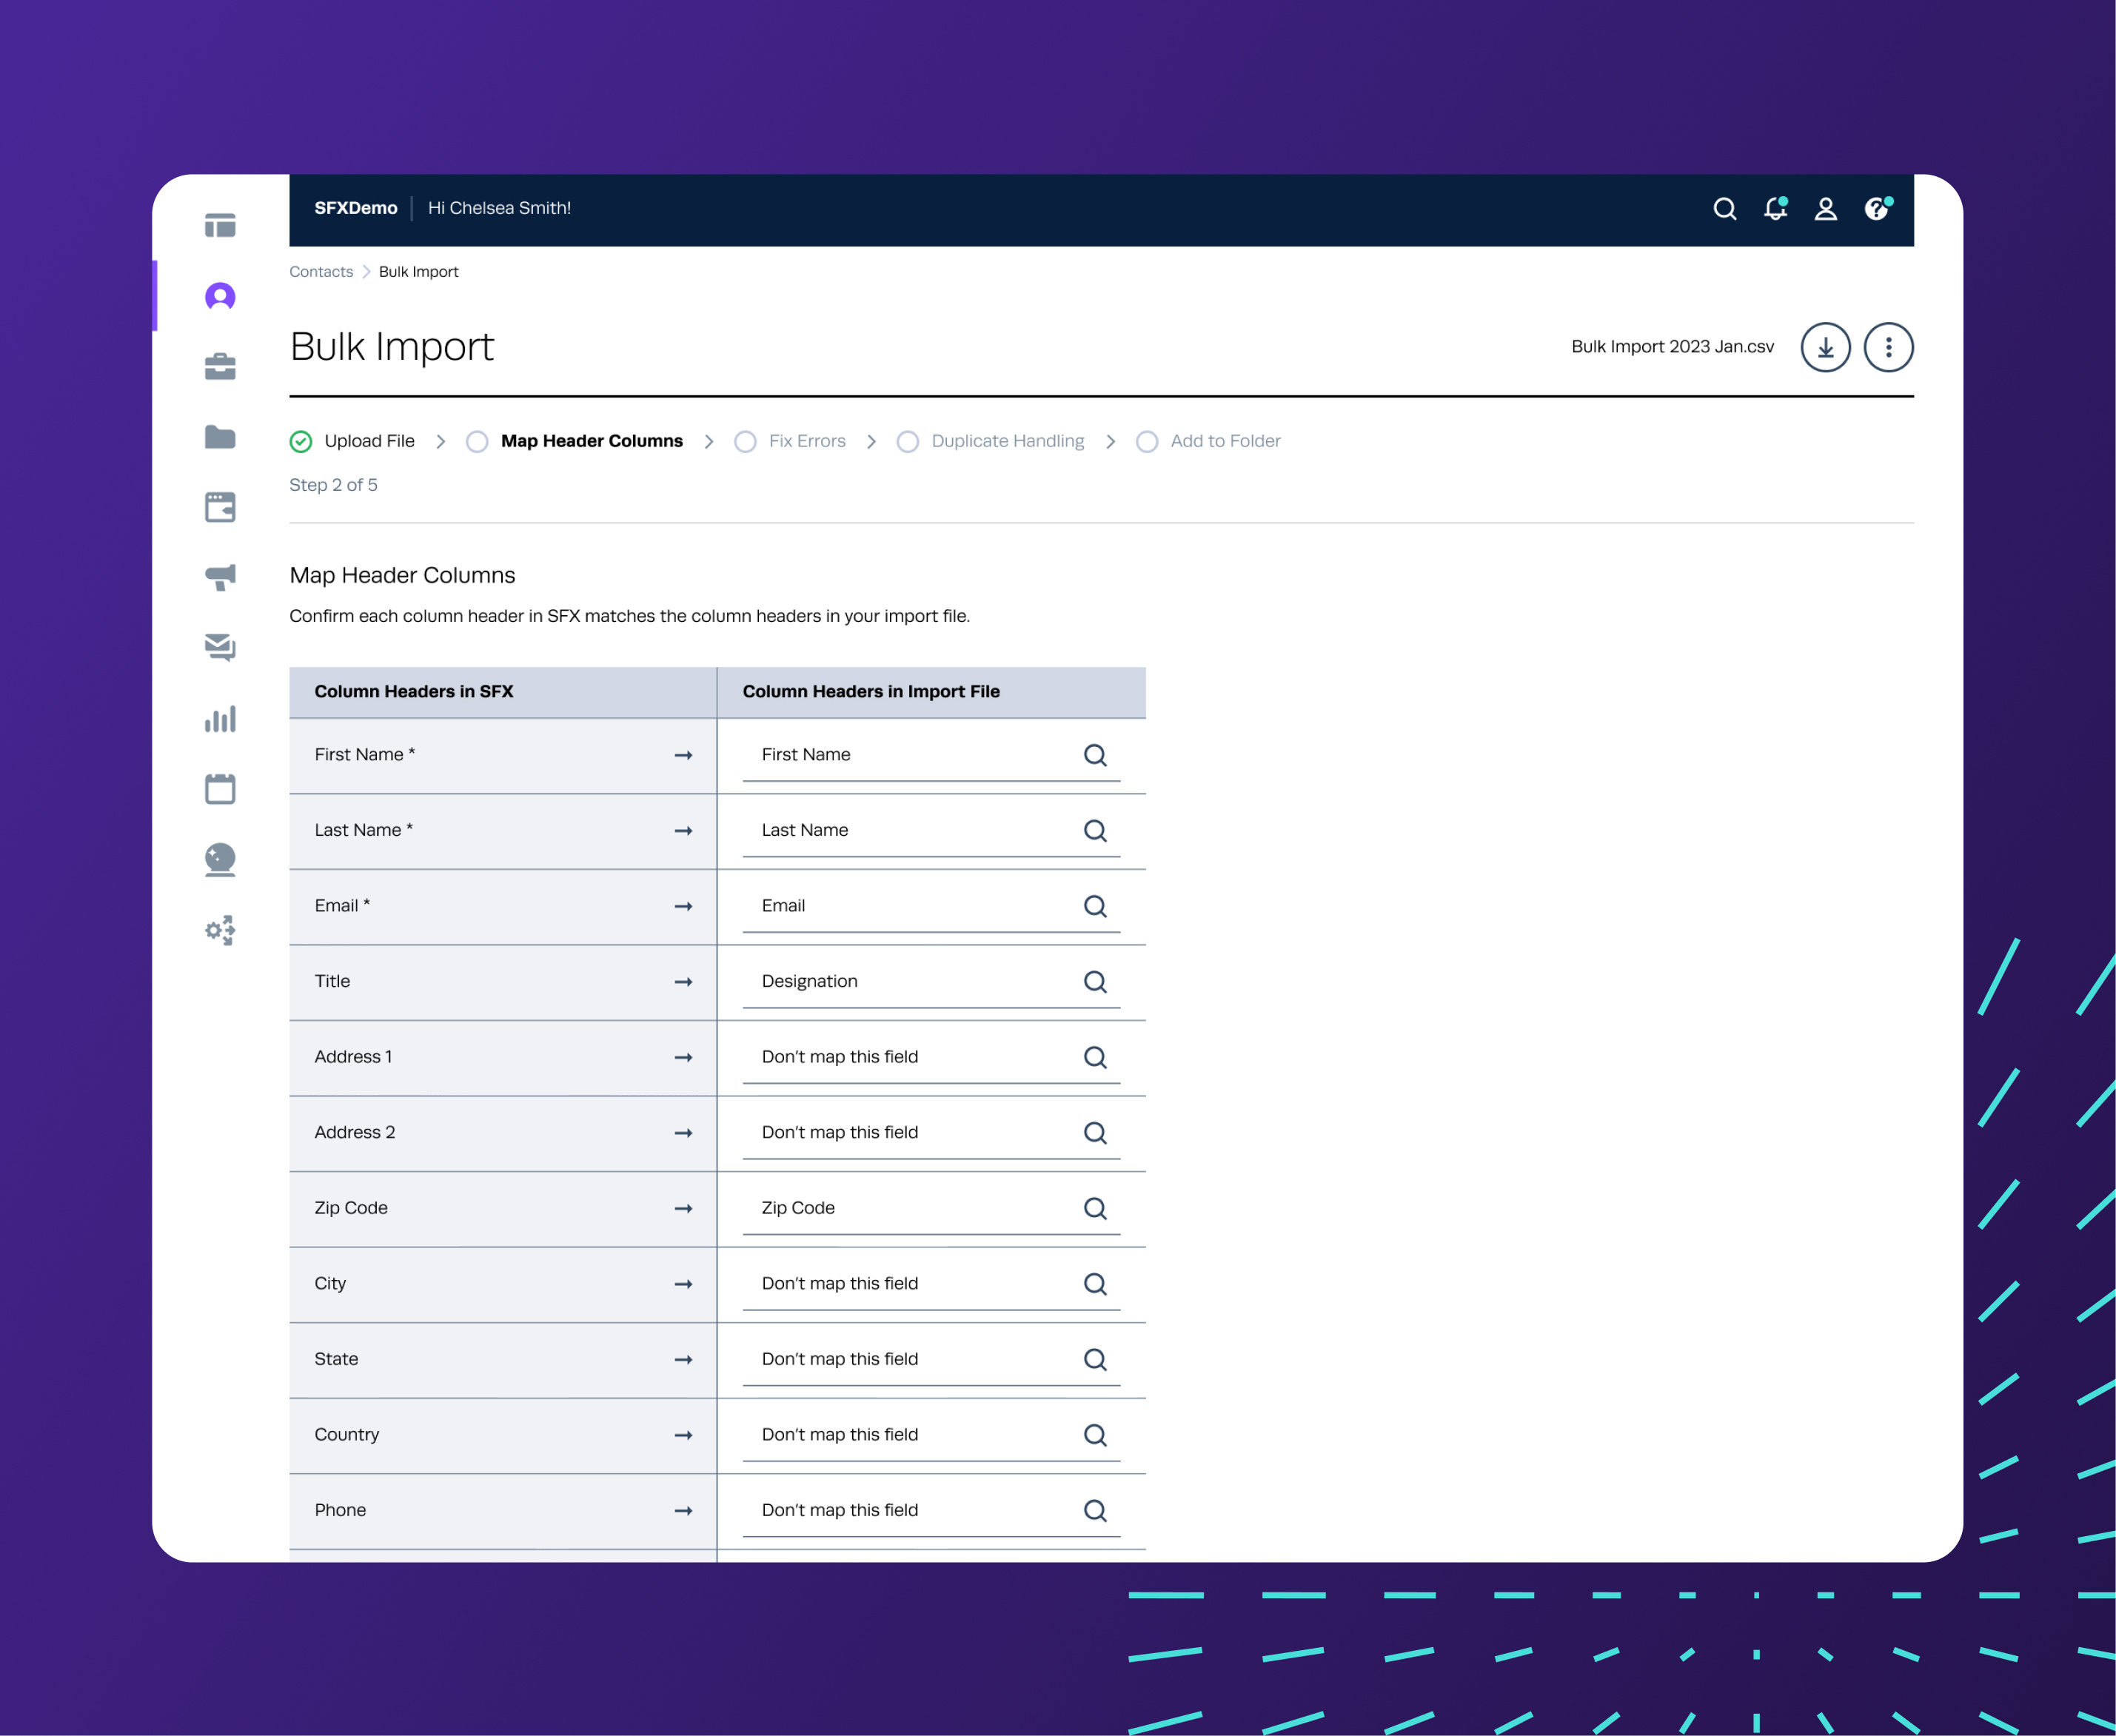2116x1736 pixels.
Task: Open the Email messages icon in sidebar
Action: [220, 647]
